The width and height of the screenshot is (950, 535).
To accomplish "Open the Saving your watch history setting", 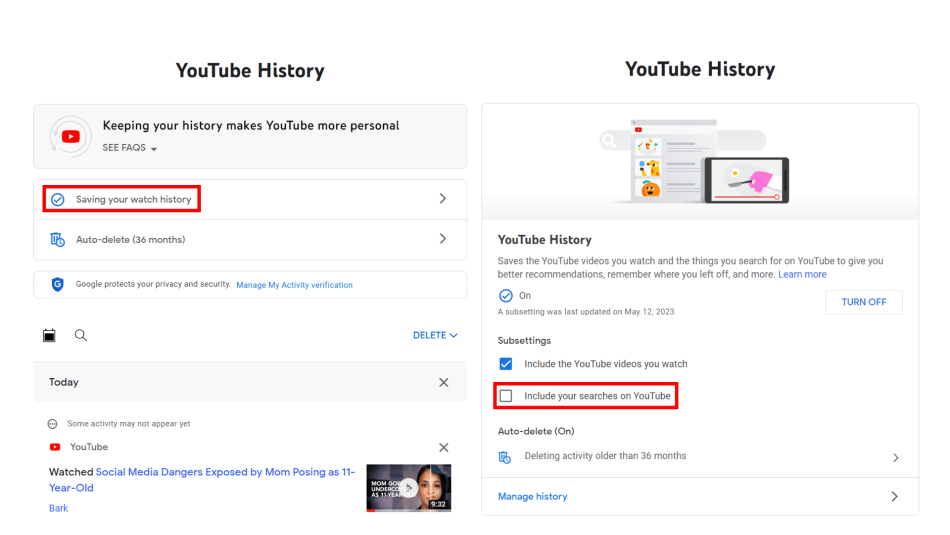I will (x=250, y=199).
